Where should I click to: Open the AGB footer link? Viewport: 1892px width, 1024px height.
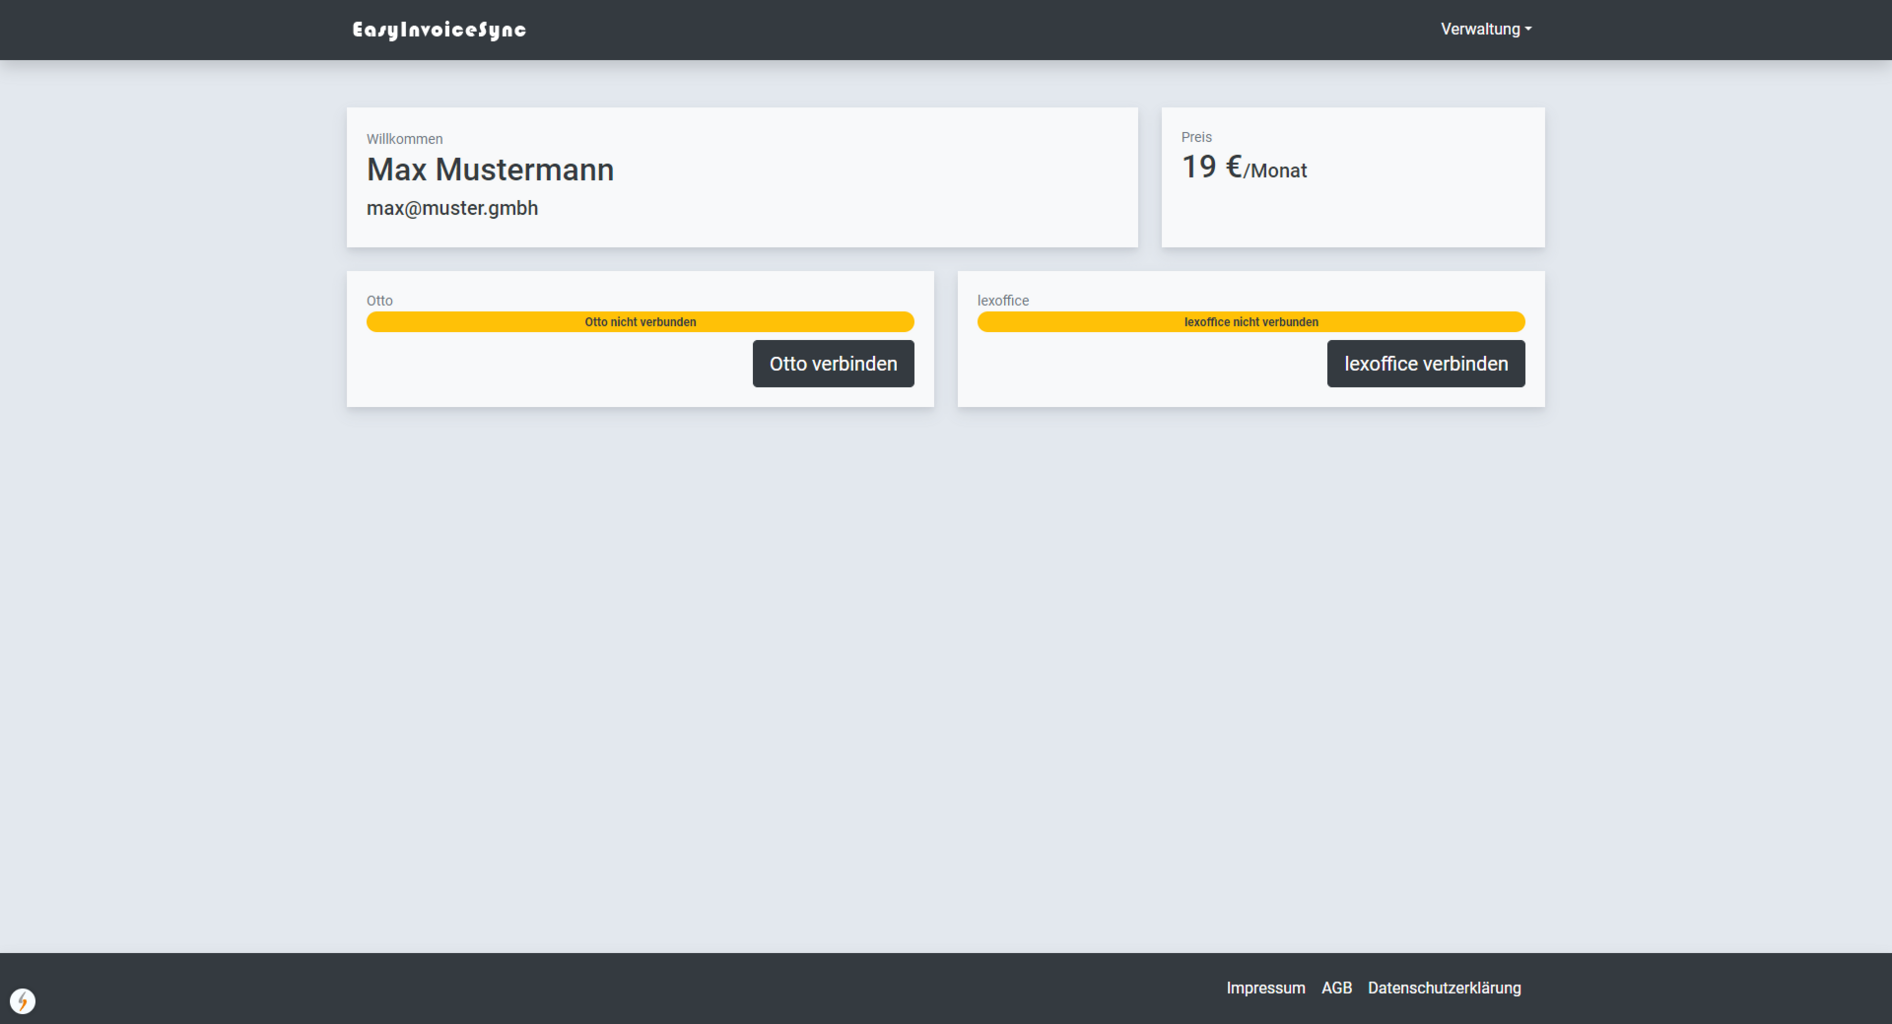tap(1336, 988)
